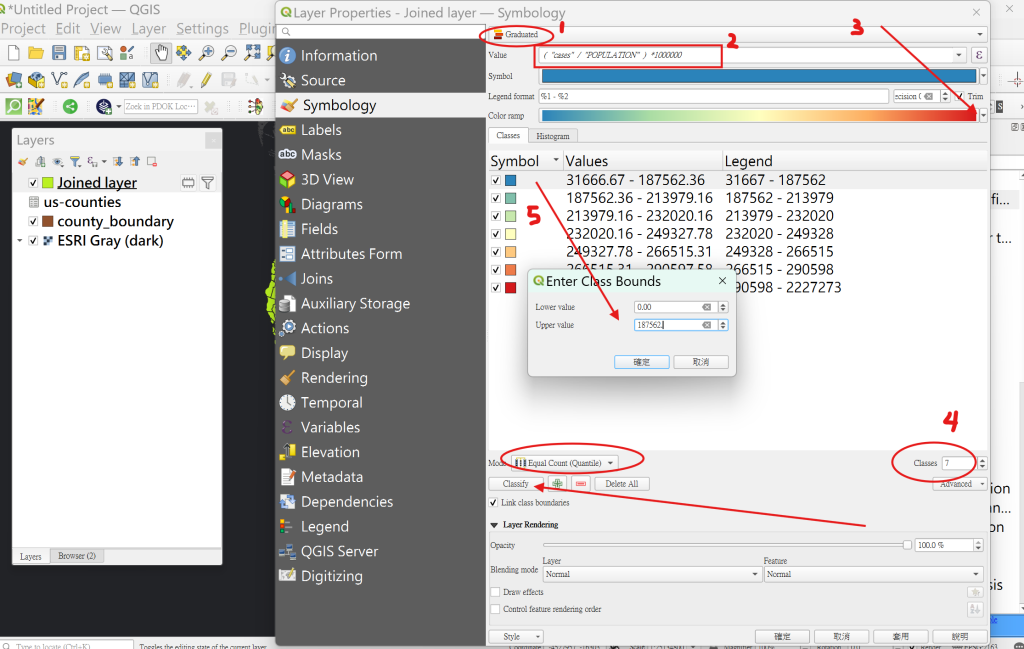The image size is (1024, 649).
Task: Click Remove Layer icon in Layers panel
Action: [x=152, y=162]
